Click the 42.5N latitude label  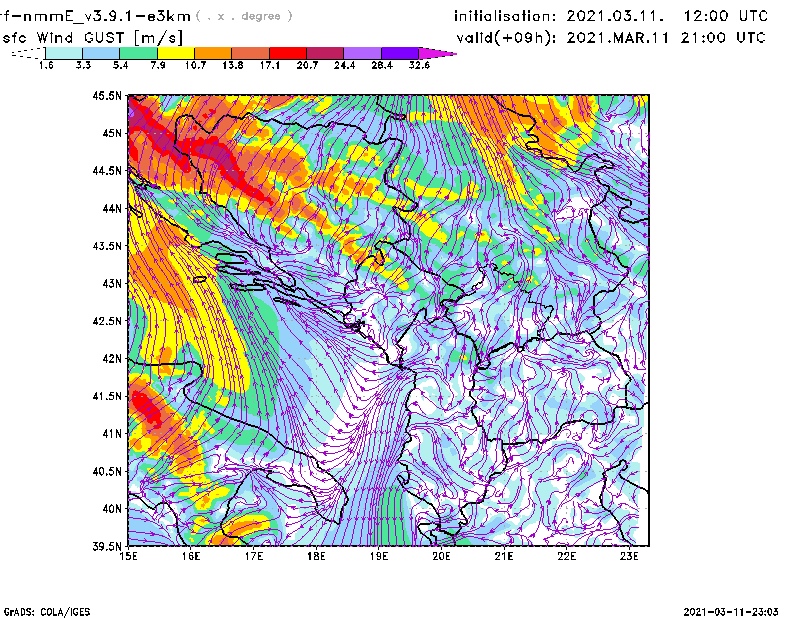(107, 321)
